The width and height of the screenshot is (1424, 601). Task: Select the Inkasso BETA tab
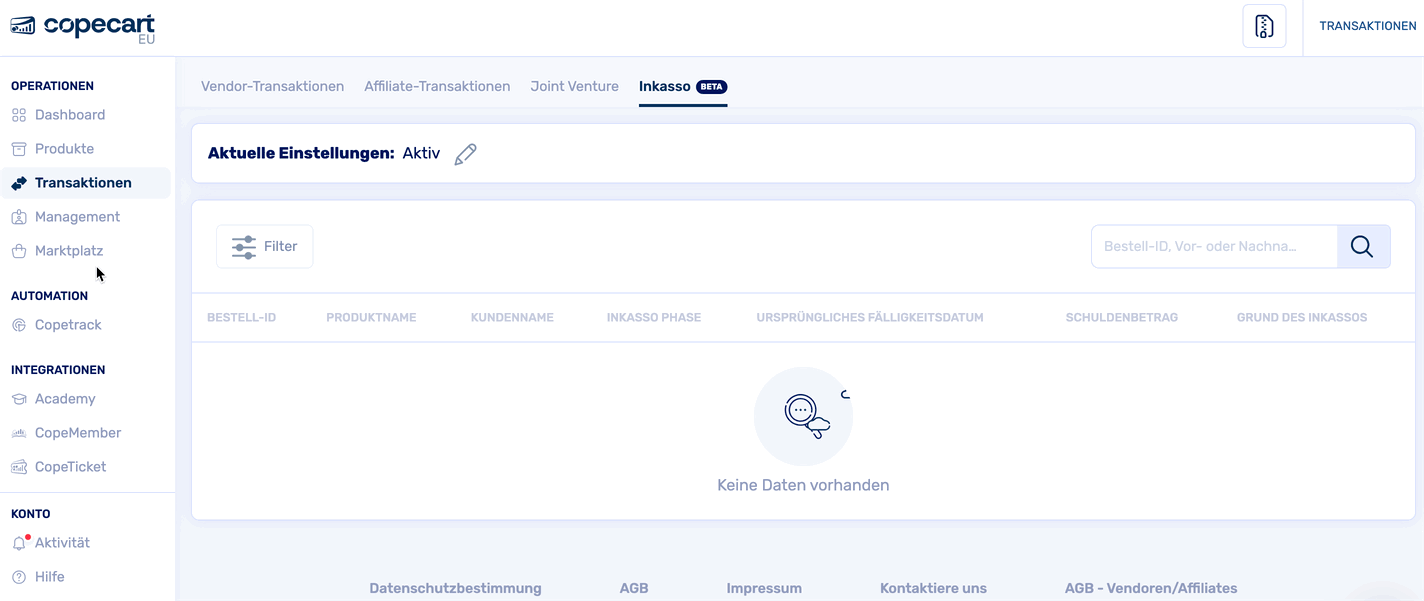682,86
